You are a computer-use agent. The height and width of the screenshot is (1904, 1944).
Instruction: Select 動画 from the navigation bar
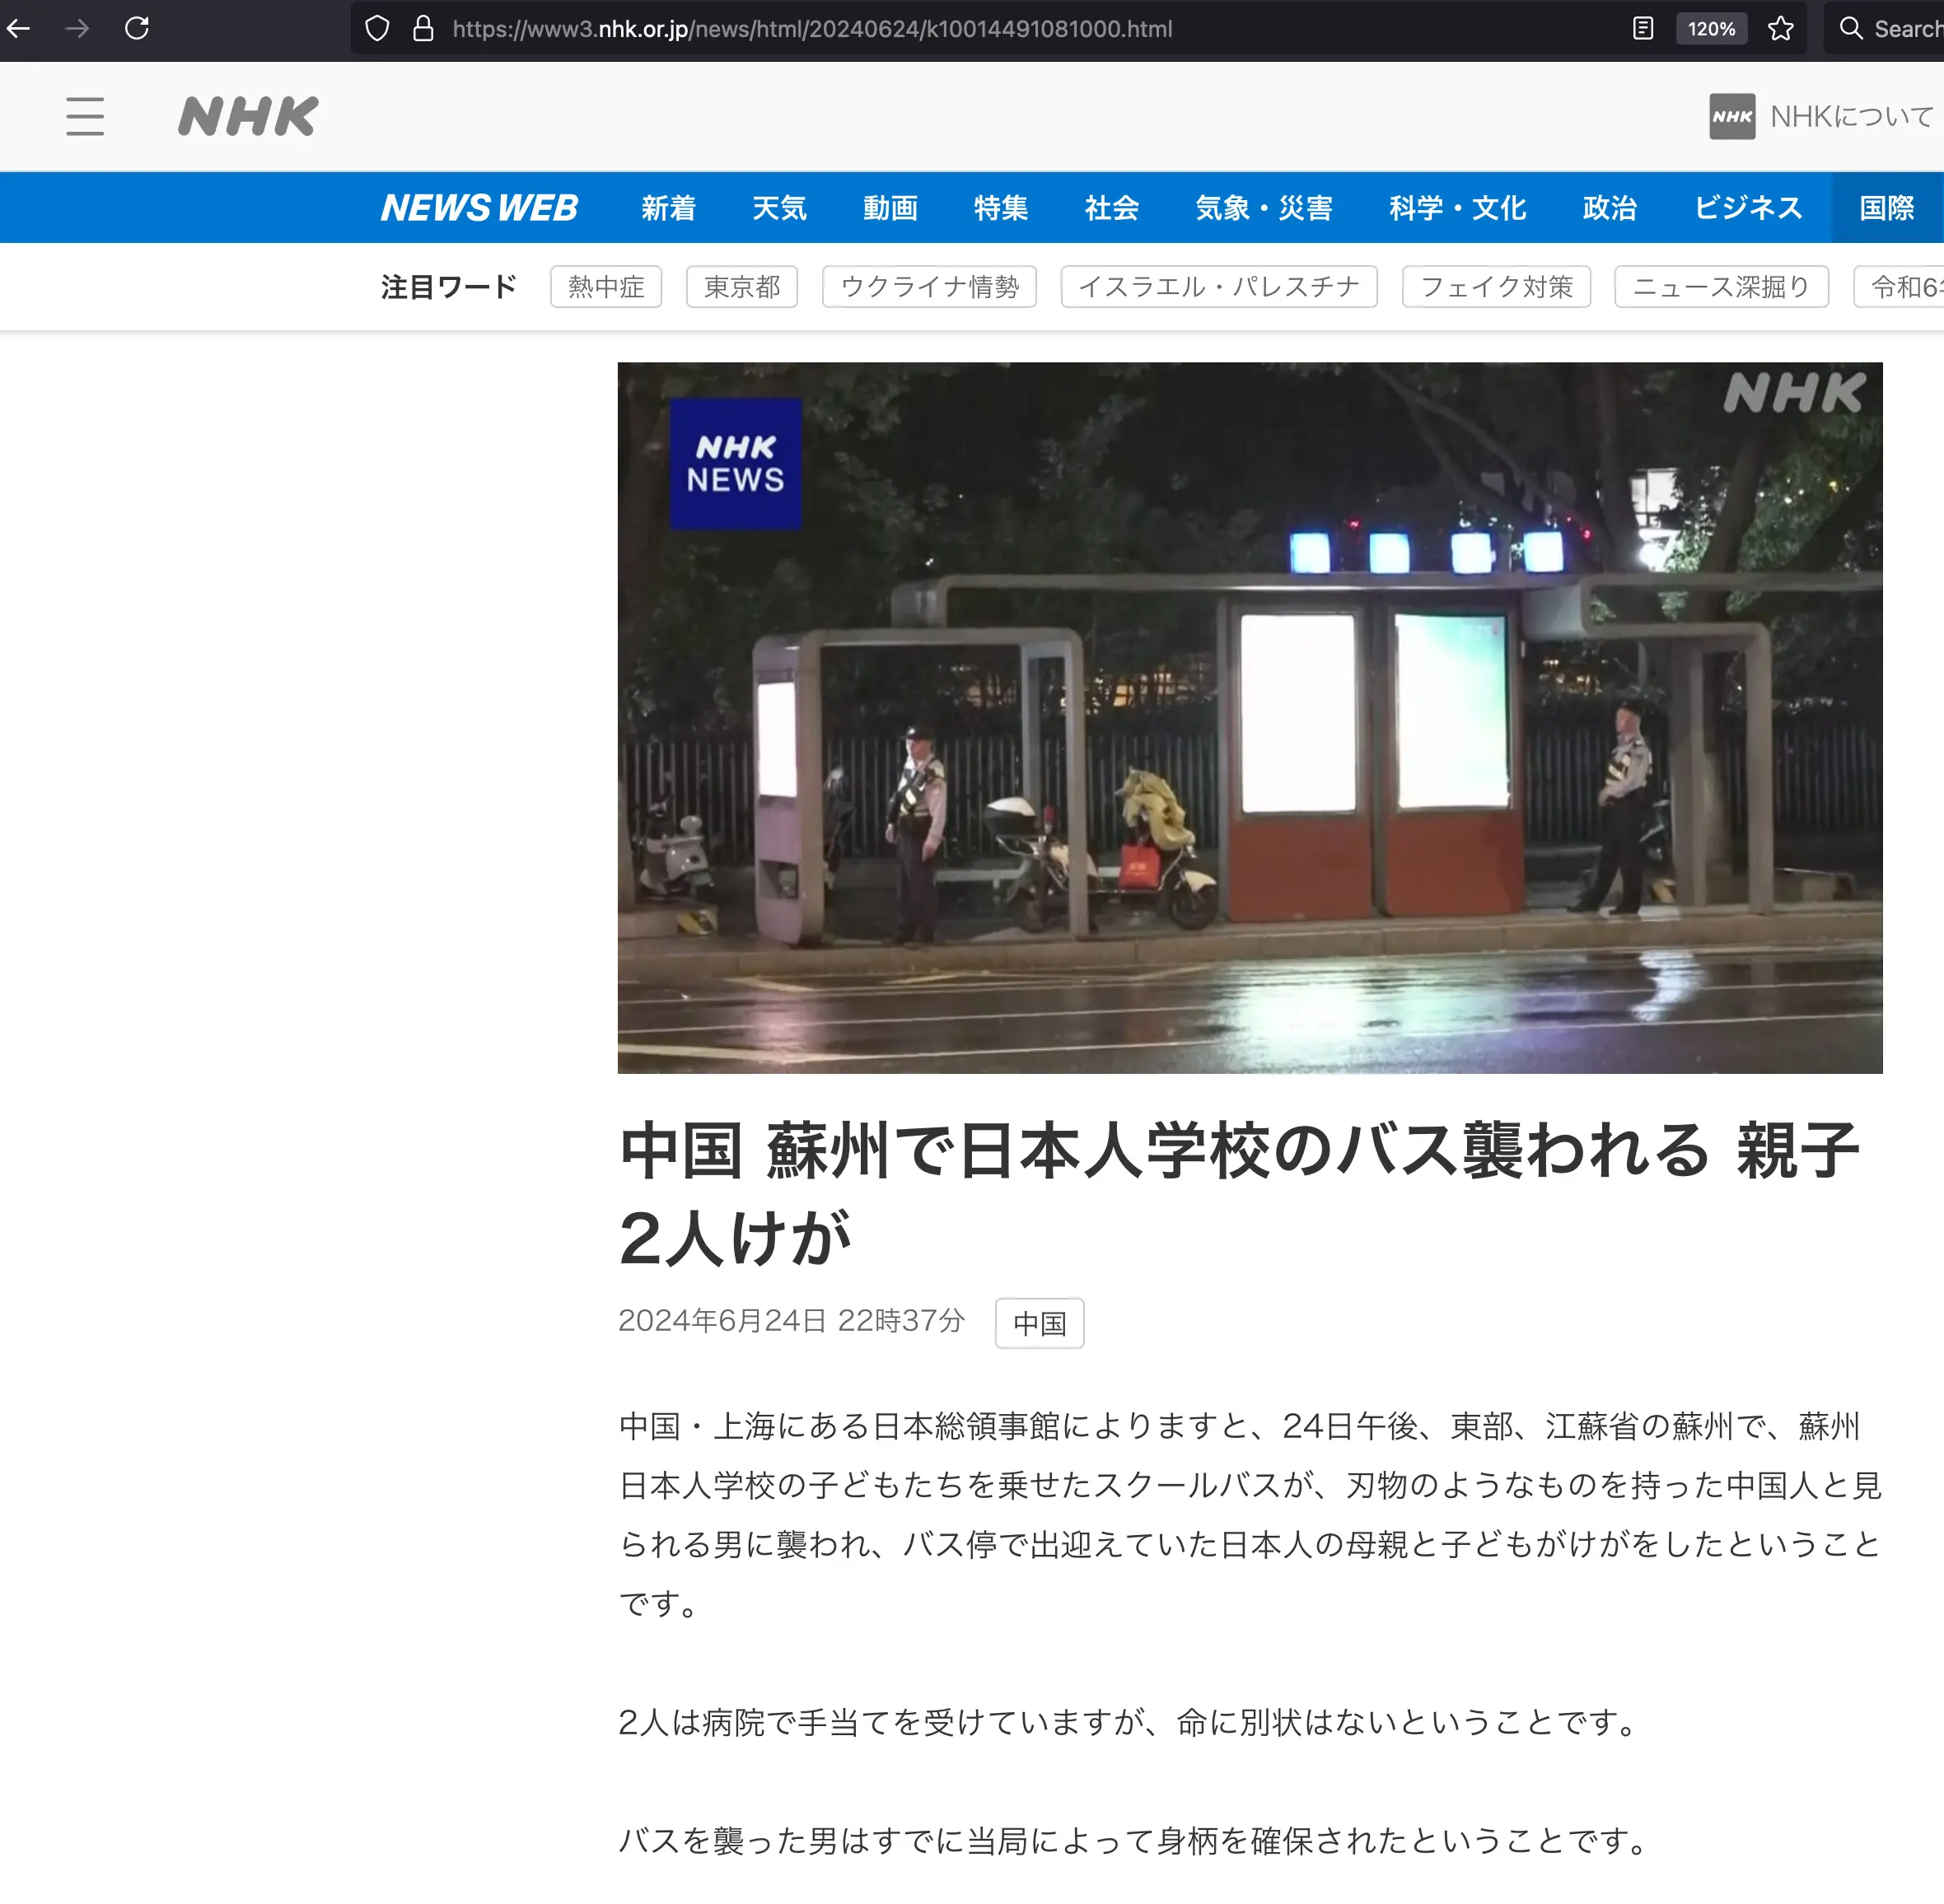click(x=889, y=207)
